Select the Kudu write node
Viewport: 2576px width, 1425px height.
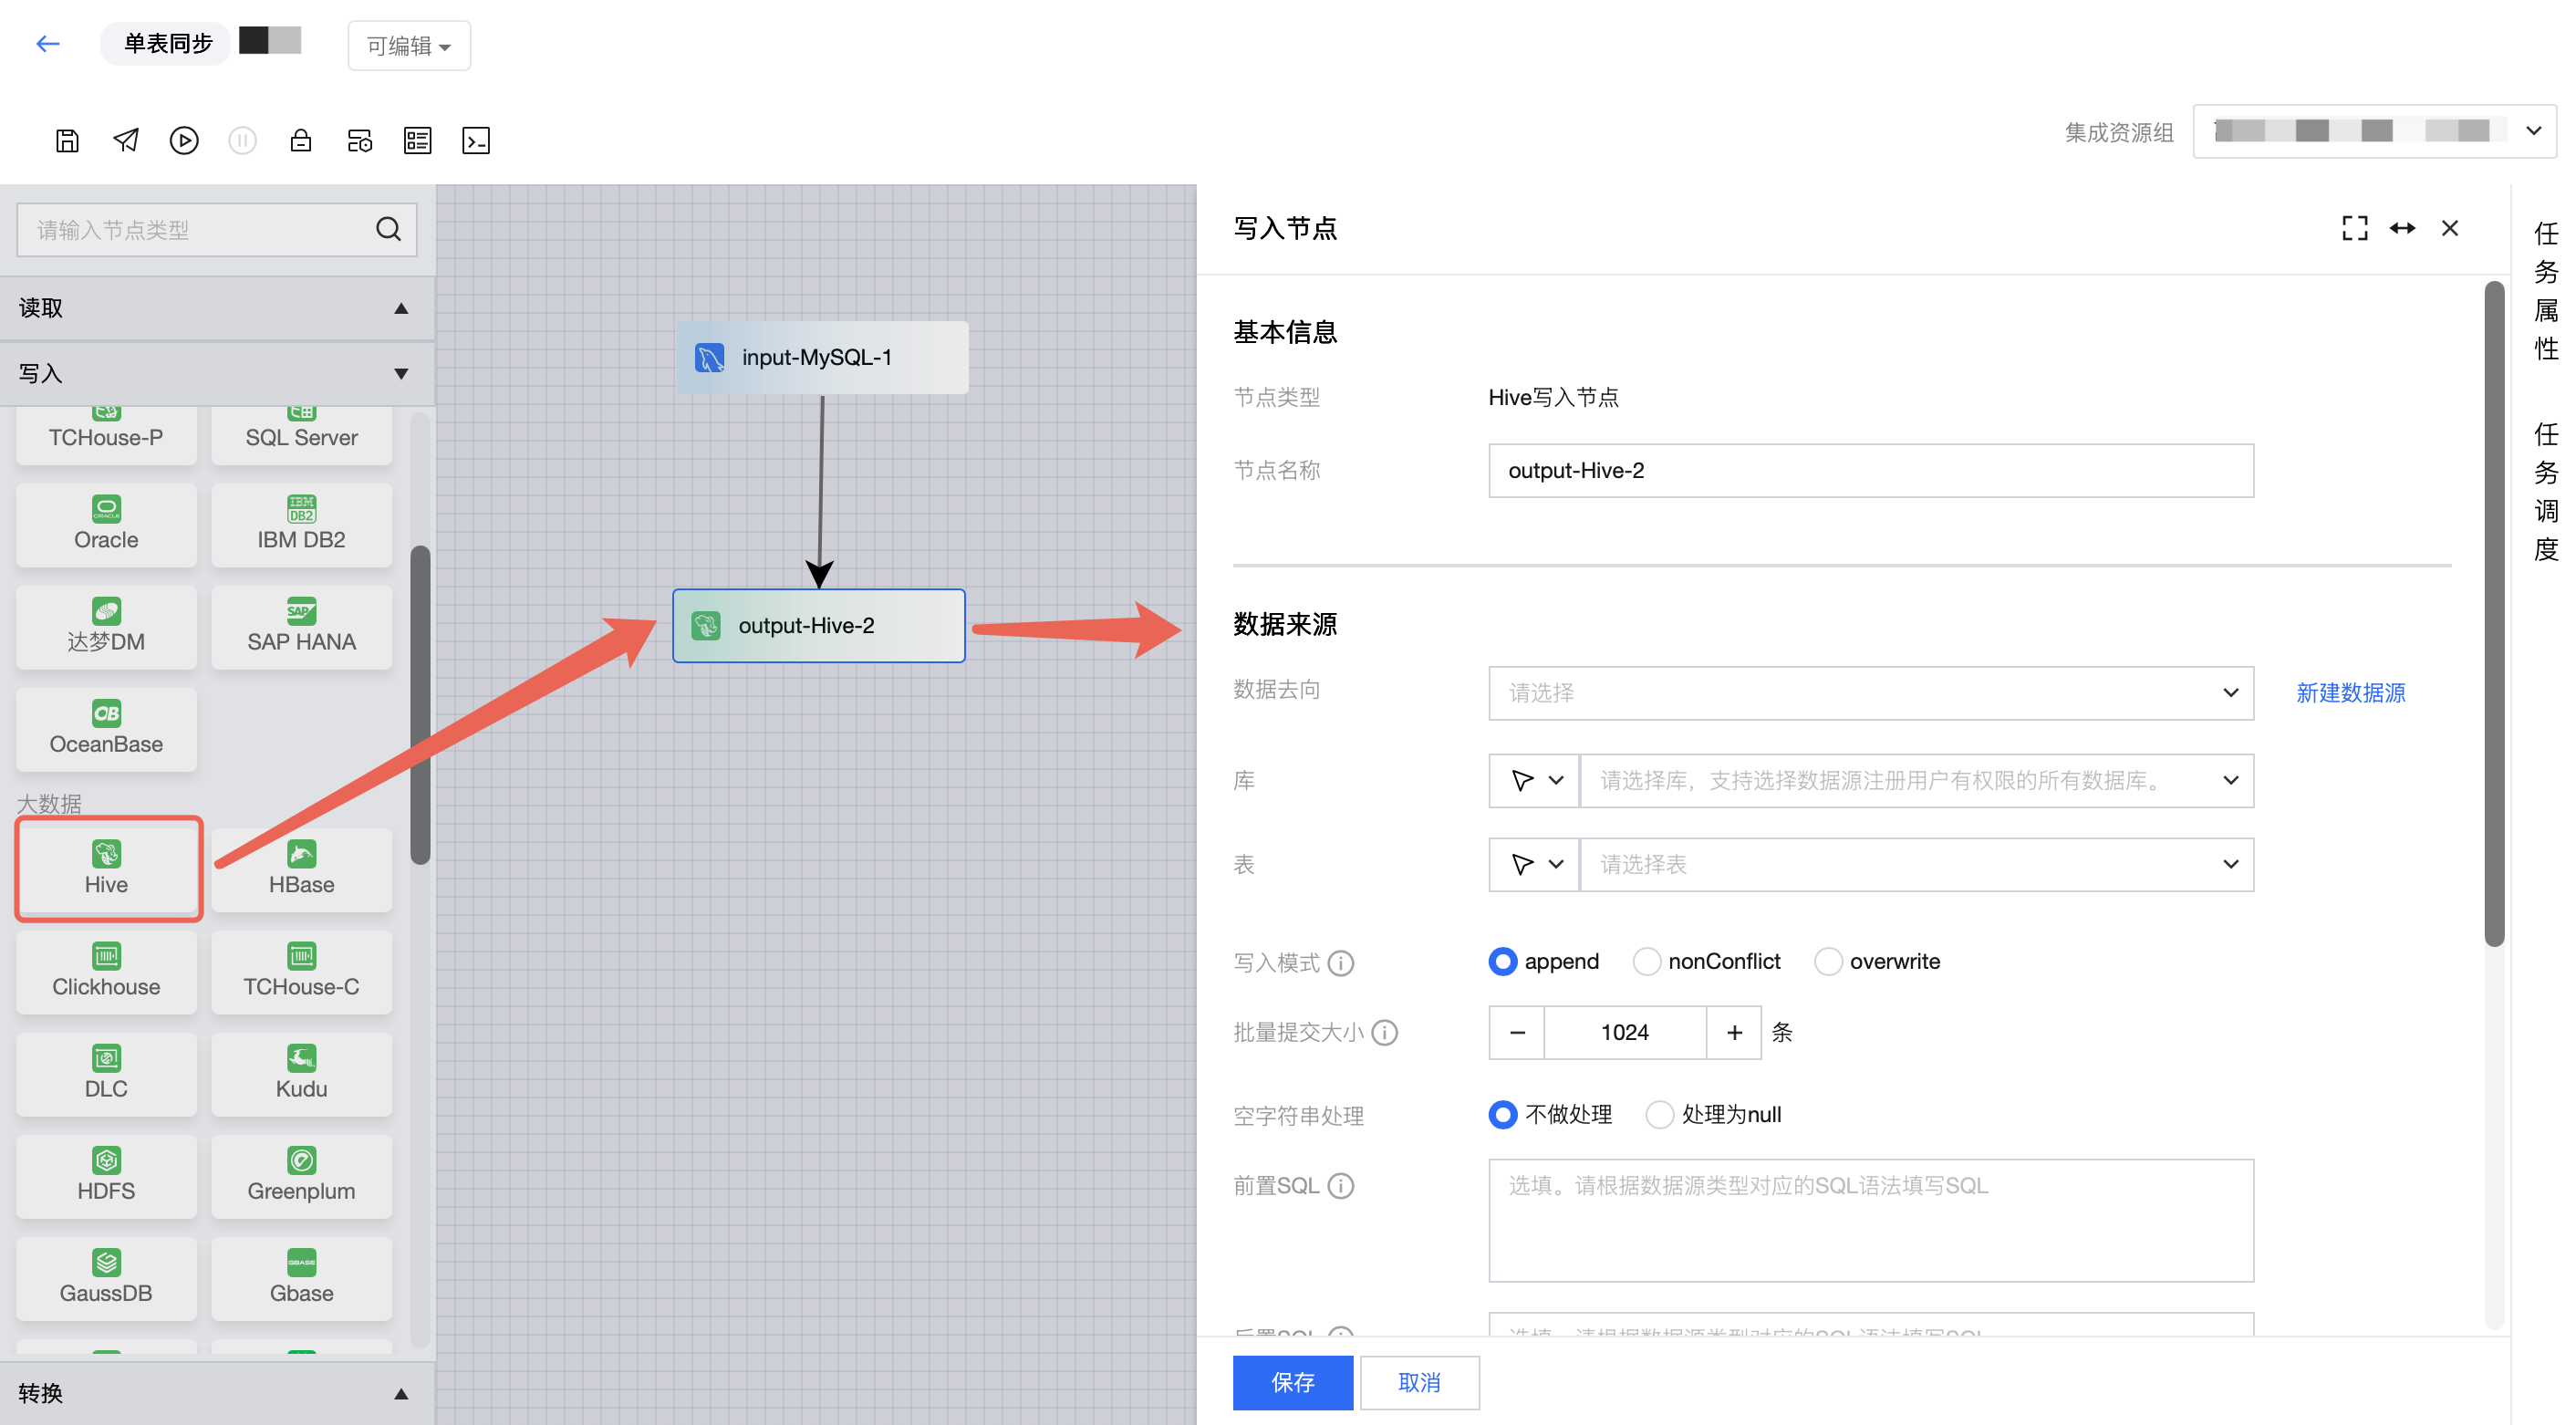(x=301, y=1072)
